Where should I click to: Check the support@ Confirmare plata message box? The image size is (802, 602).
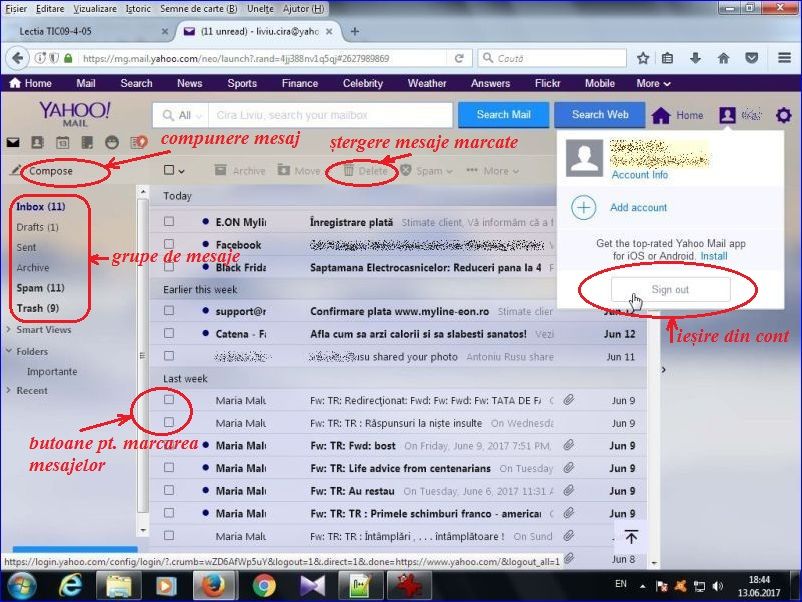[x=169, y=312]
